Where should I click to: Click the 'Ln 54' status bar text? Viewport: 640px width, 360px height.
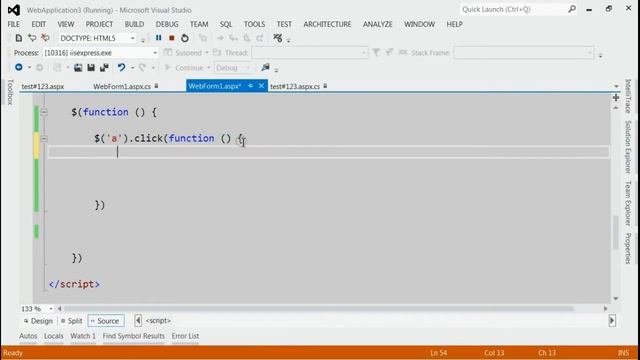[x=438, y=353]
